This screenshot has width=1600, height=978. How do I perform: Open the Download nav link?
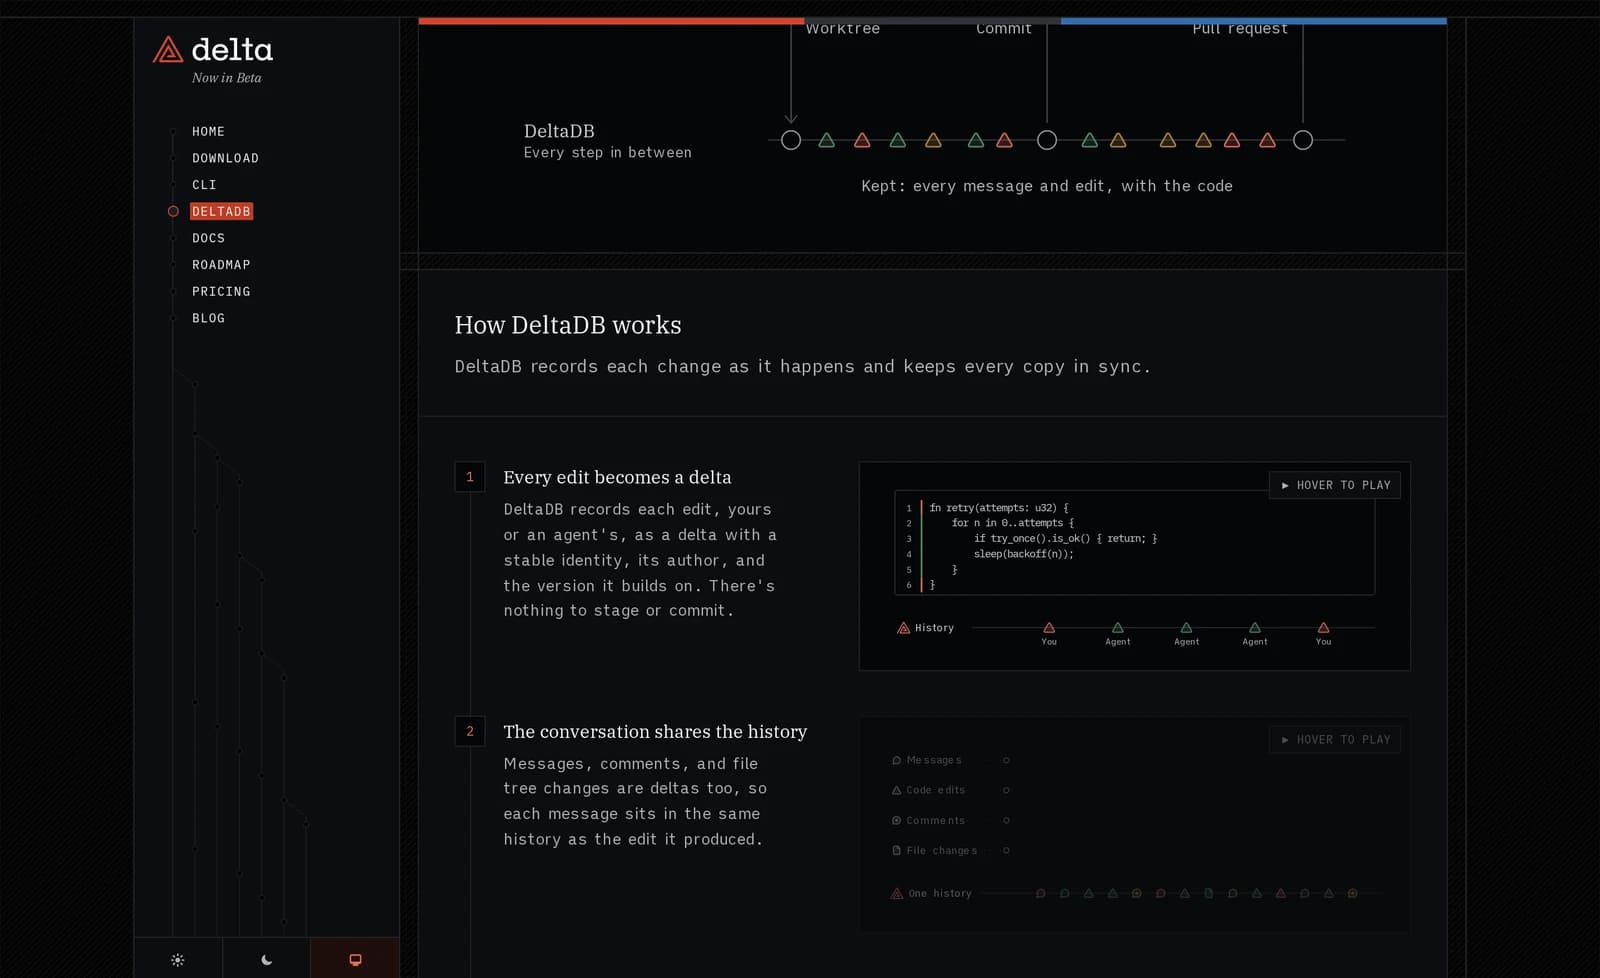(225, 158)
